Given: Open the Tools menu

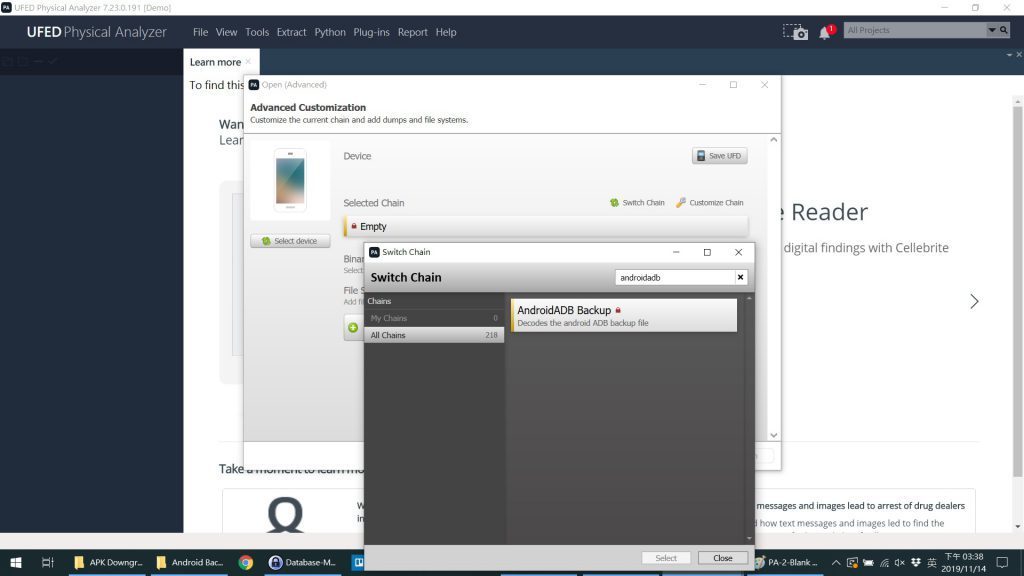Looking at the screenshot, I should point(257,32).
